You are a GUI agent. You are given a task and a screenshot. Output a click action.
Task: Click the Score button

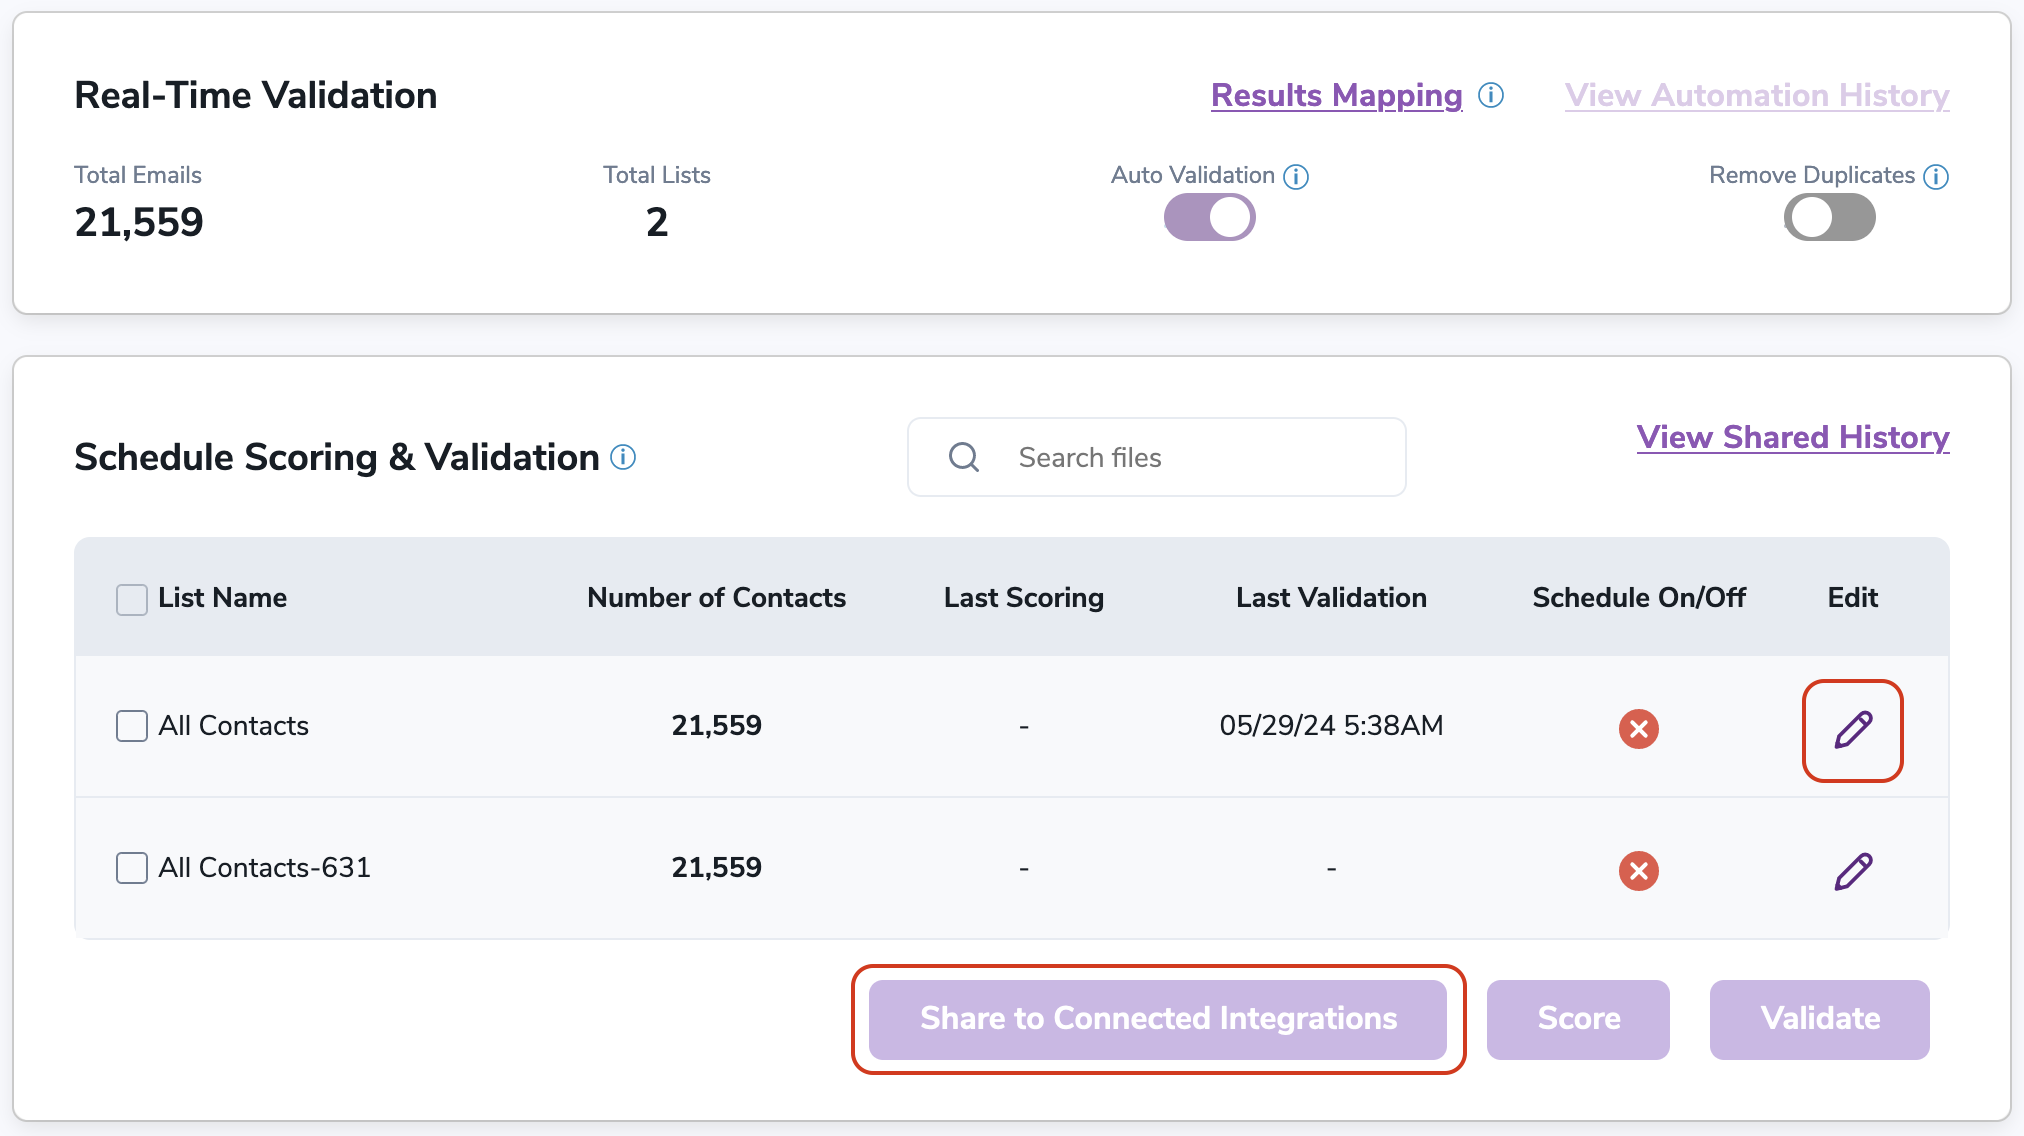click(1581, 1019)
